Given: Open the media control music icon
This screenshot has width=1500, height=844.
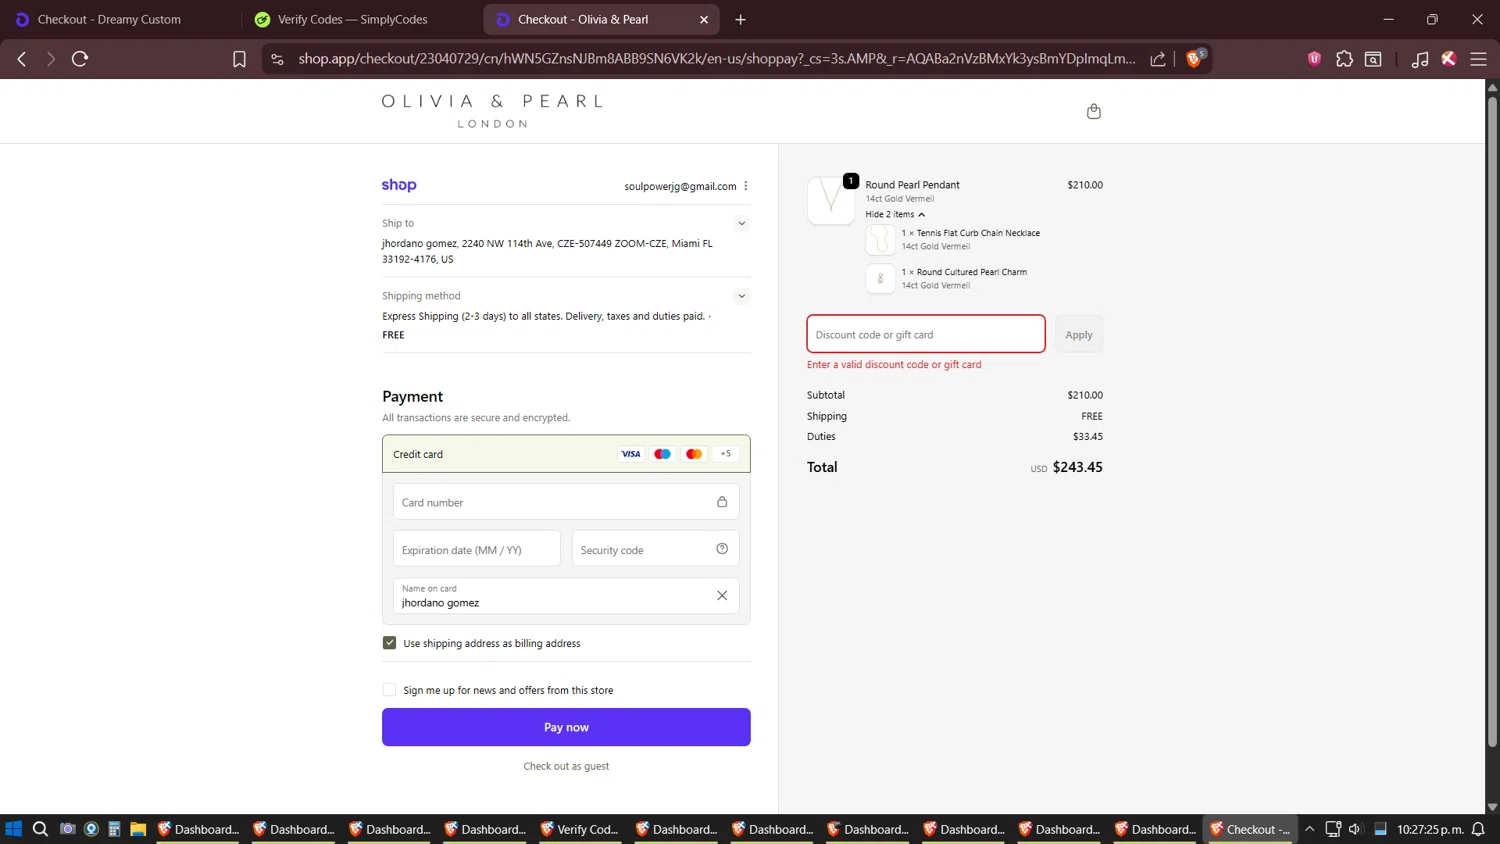Looking at the screenshot, I should [x=1419, y=59].
